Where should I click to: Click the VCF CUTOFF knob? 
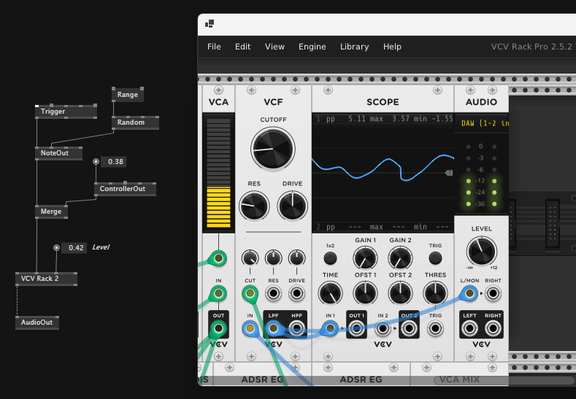pos(273,148)
